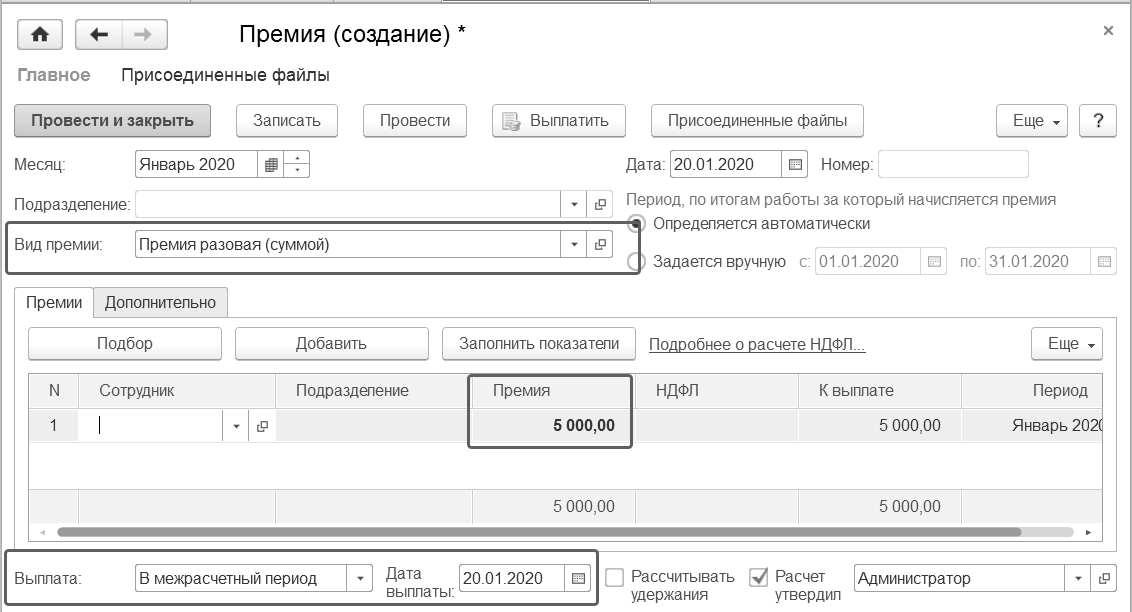Open calendar picker next to Месяц field
Image resolution: width=1132 pixels, height=612 pixels.
point(271,165)
